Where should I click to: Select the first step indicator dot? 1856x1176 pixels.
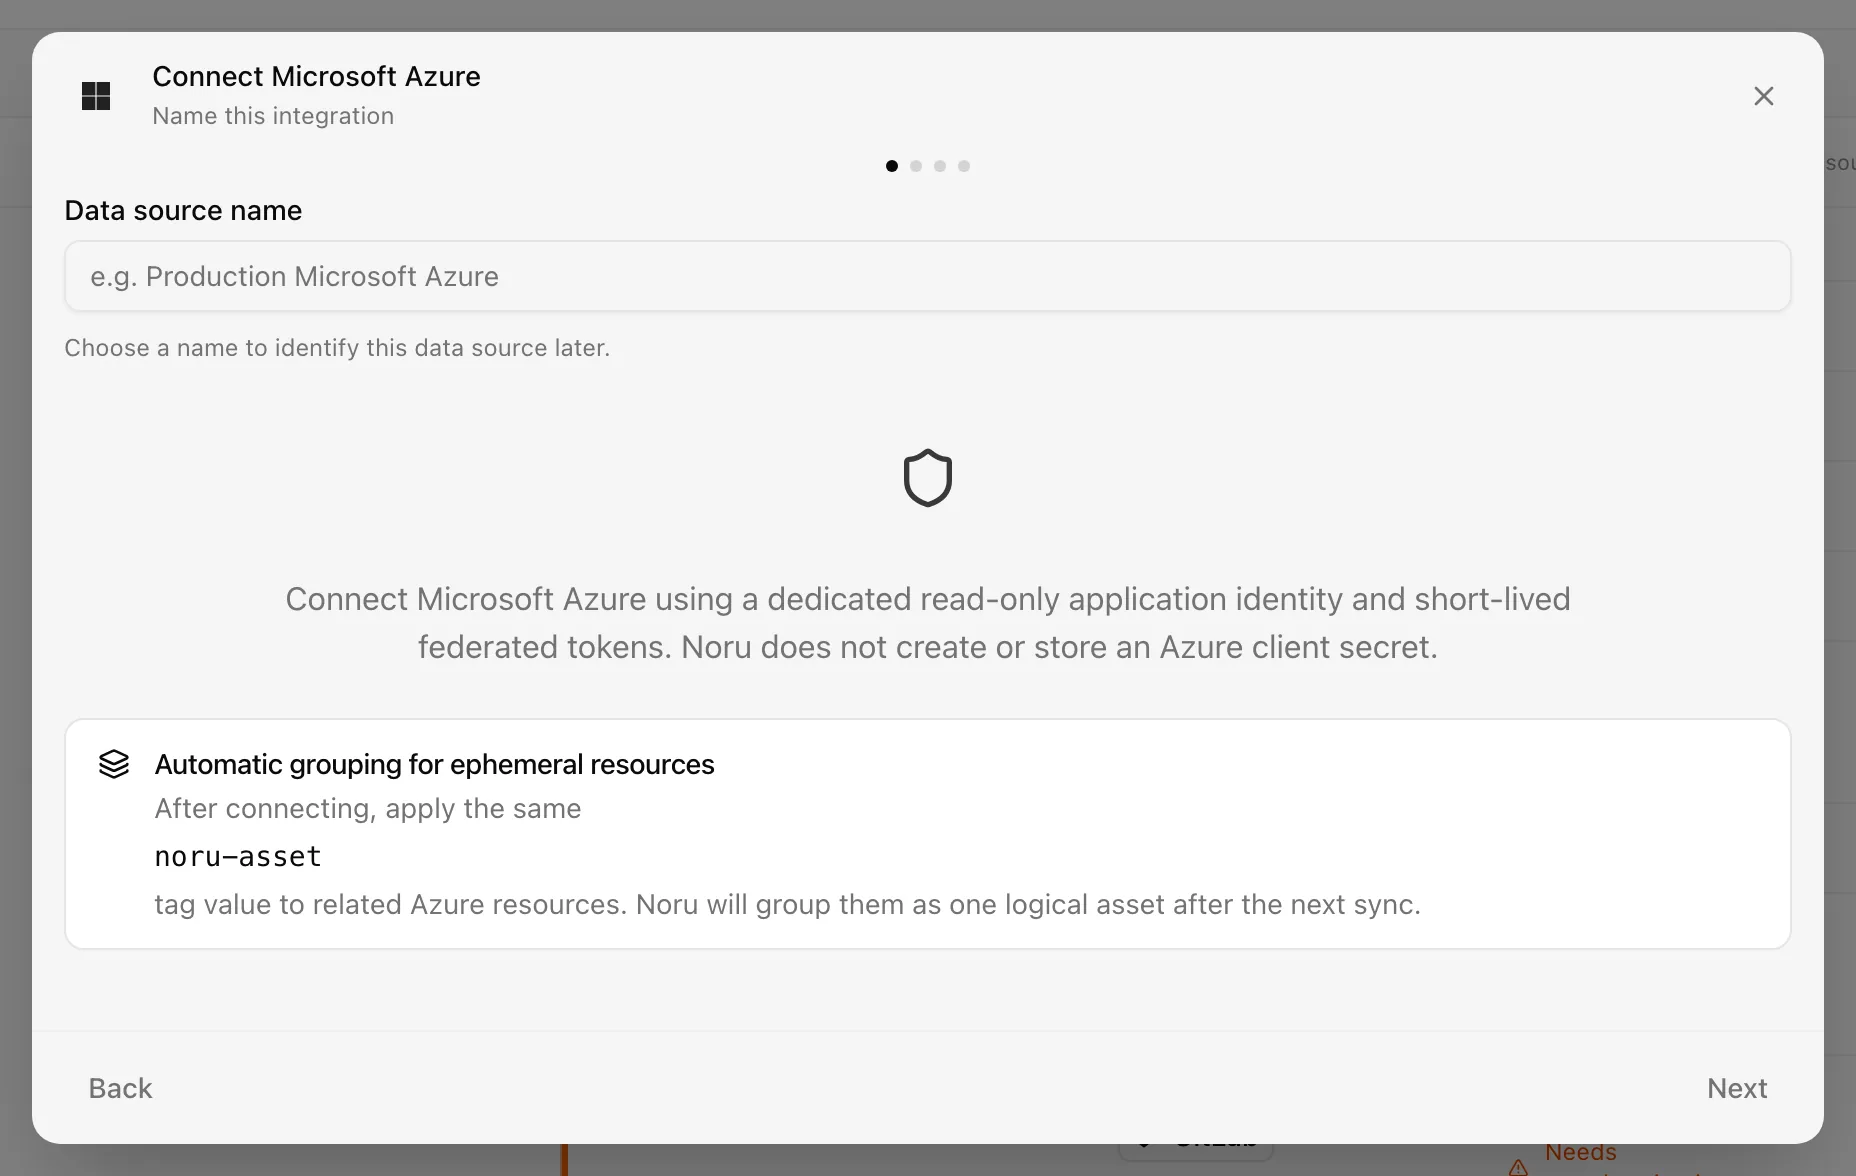(892, 166)
